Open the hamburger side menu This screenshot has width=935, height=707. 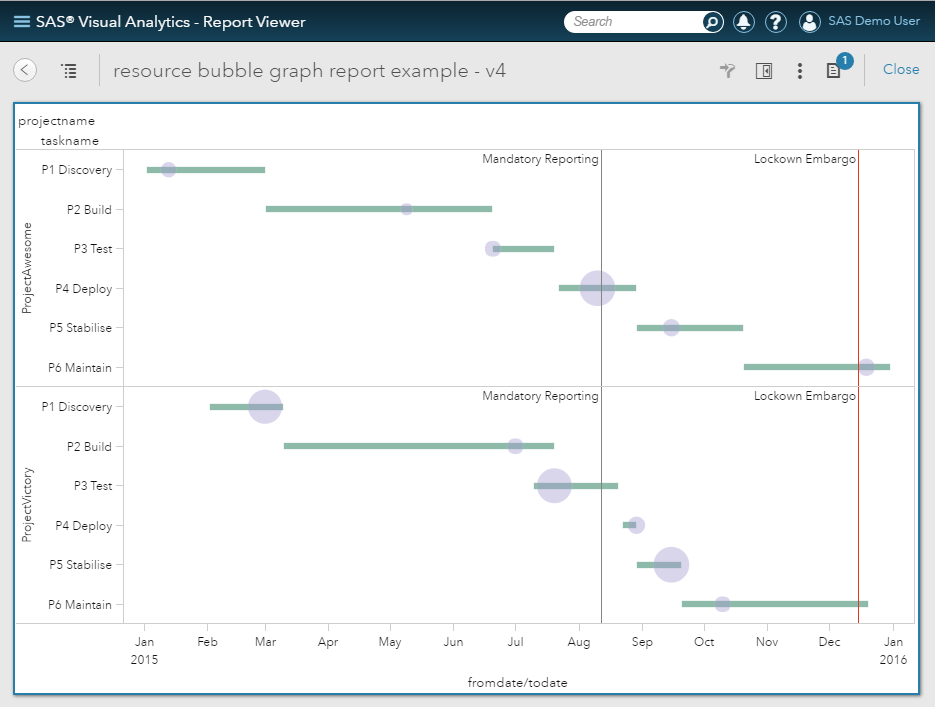[x=21, y=21]
